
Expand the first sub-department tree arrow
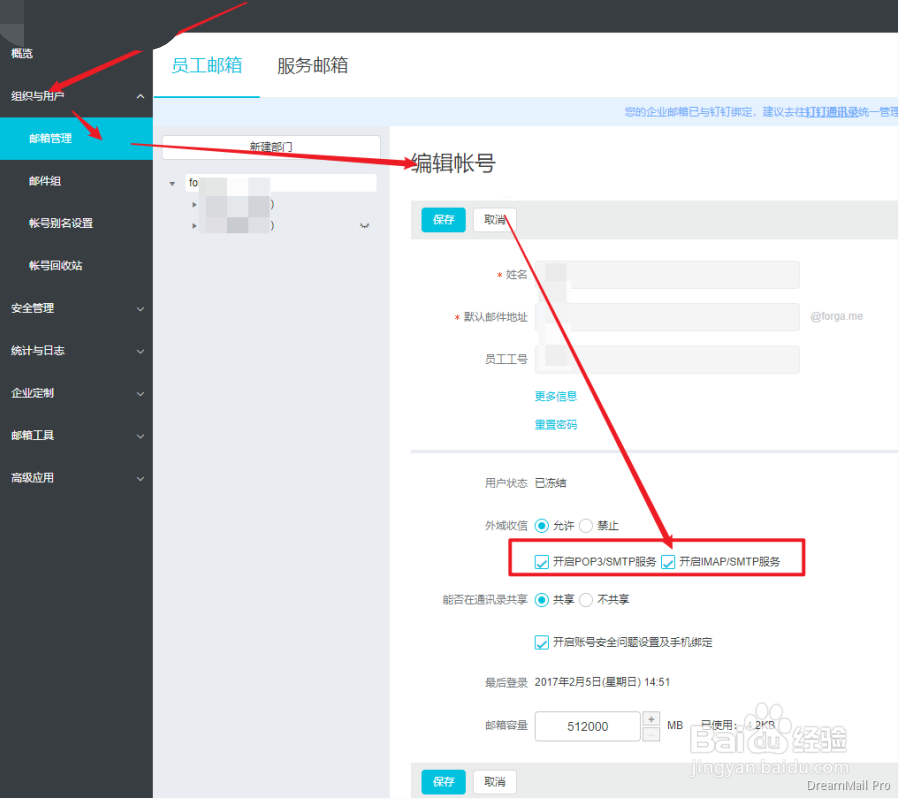pyautogui.click(x=194, y=205)
